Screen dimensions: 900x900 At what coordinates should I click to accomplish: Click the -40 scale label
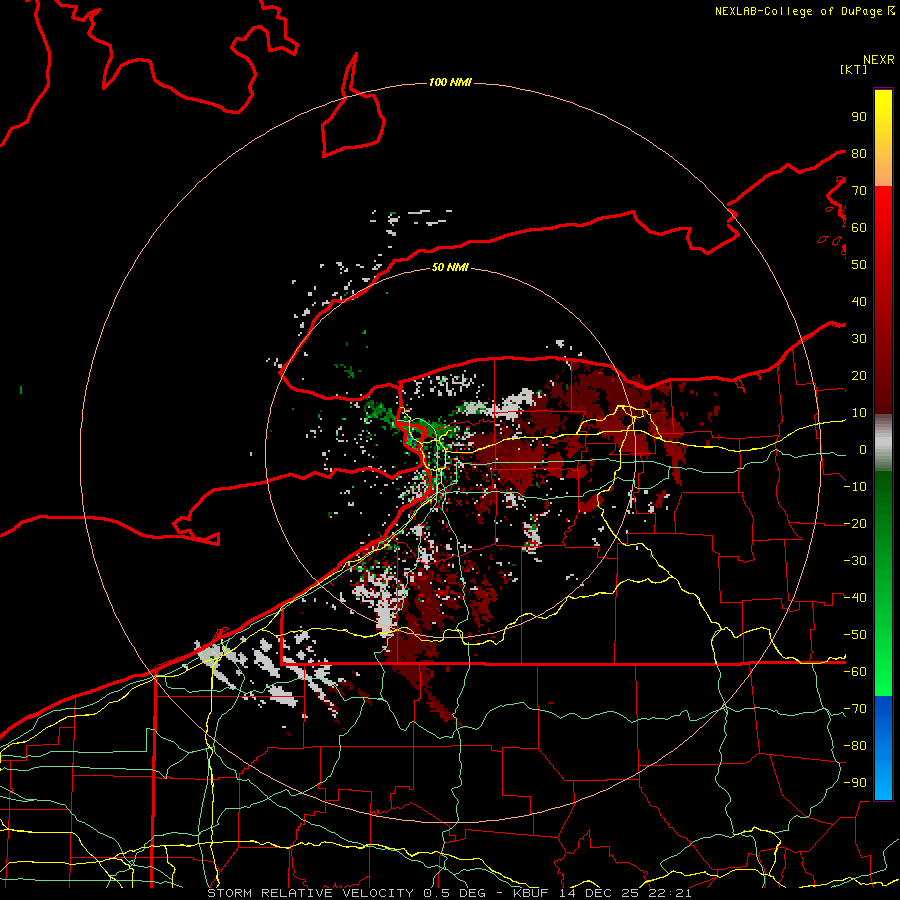[x=855, y=598]
